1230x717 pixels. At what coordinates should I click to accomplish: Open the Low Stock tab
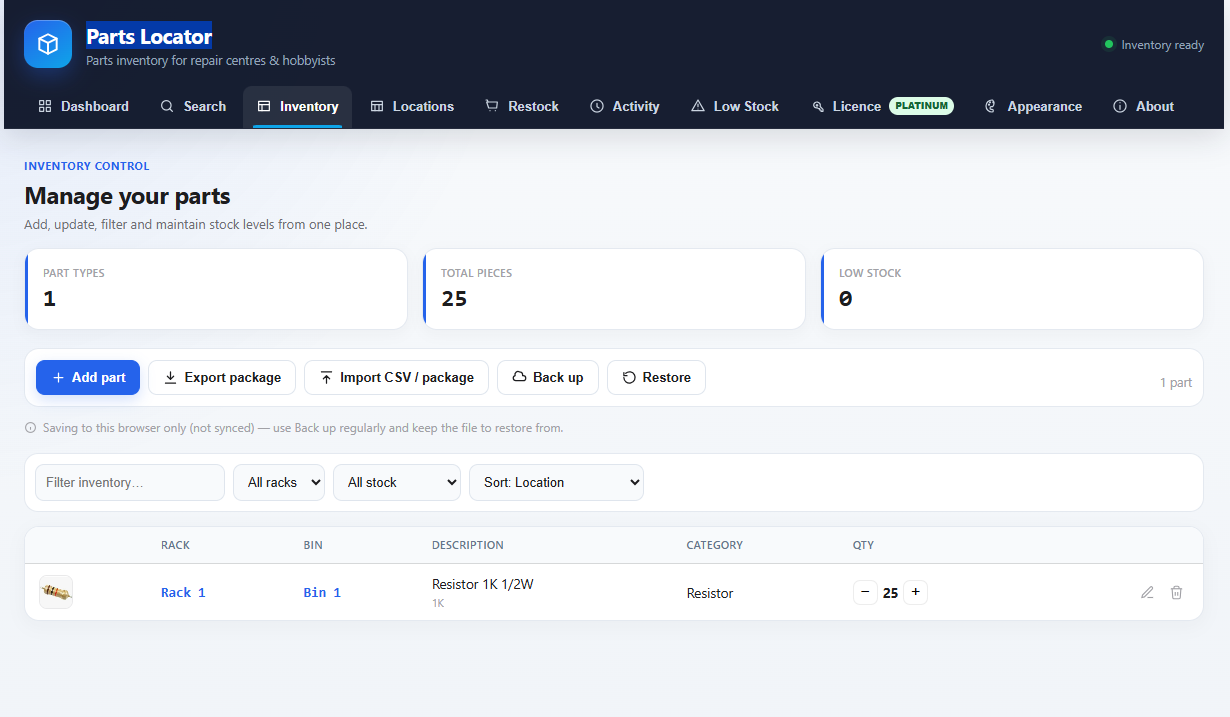pyautogui.click(x=735, y=106)
